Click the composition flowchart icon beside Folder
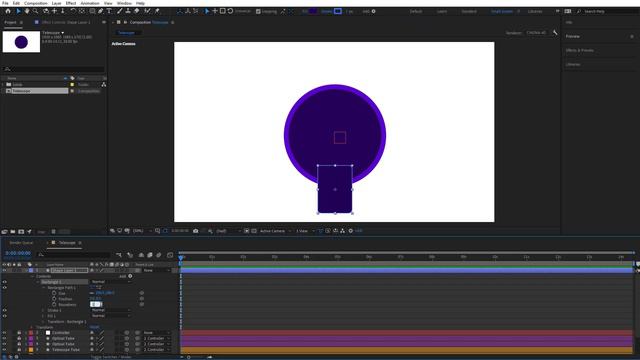Viewport: 640px width, 360px height. click(104, 84)
